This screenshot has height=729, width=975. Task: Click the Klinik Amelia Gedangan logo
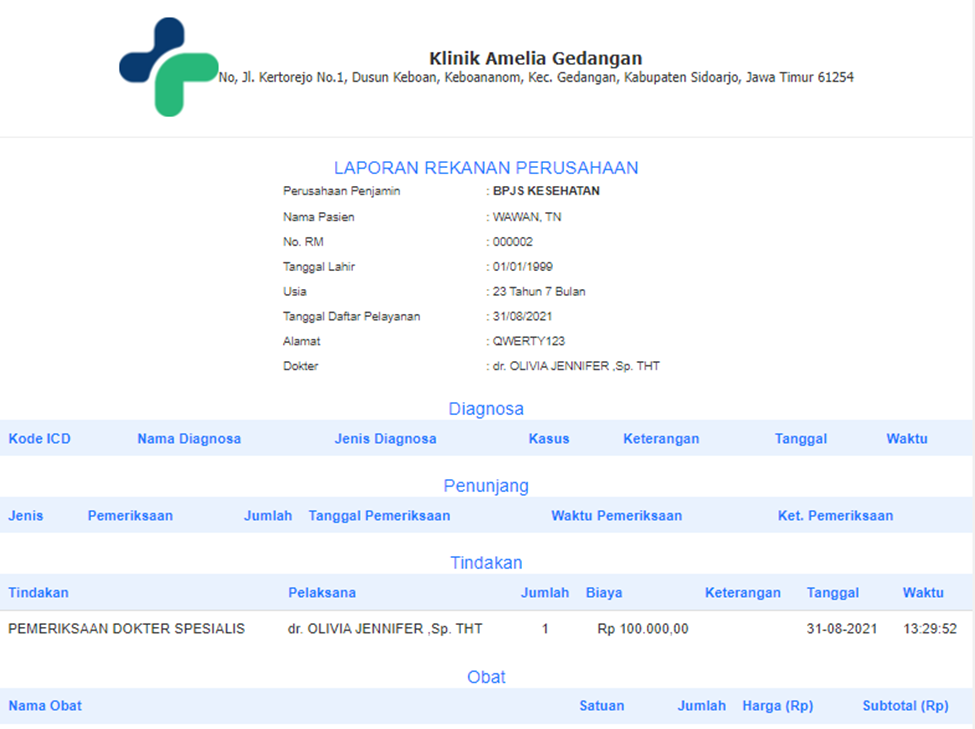[x=169, y=67]
